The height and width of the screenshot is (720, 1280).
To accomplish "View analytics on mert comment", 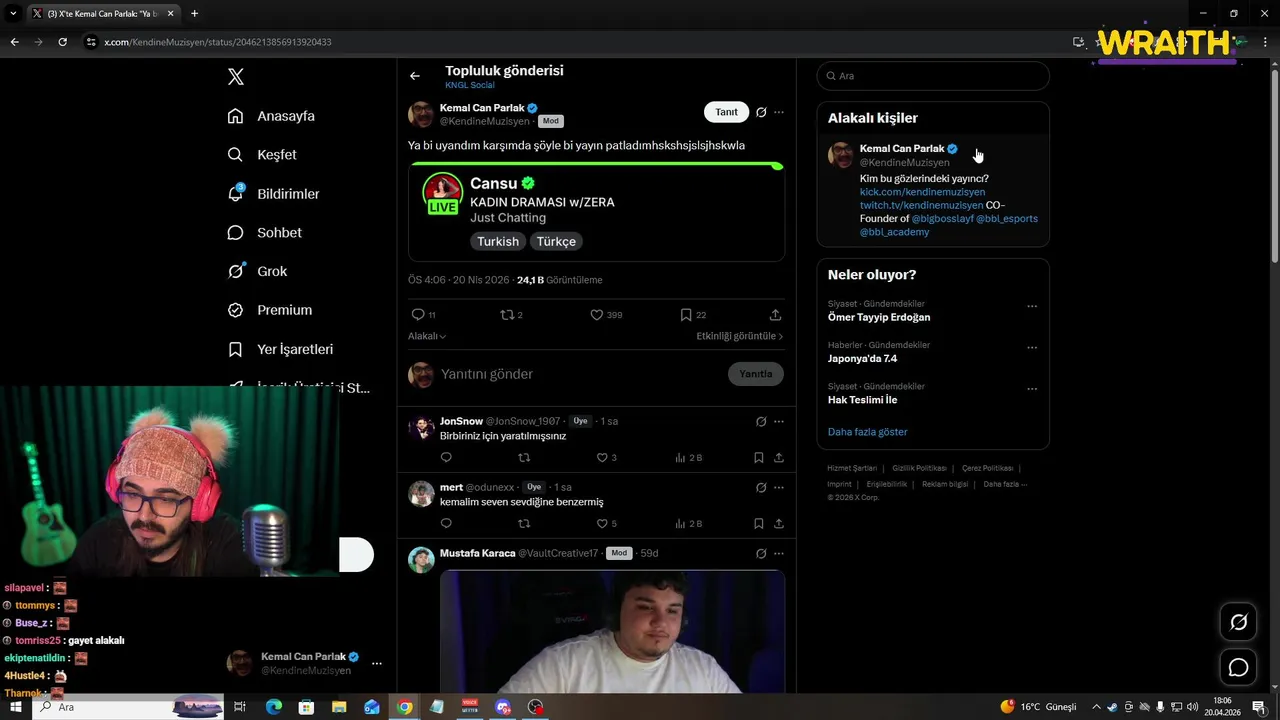I will (688, 524).
